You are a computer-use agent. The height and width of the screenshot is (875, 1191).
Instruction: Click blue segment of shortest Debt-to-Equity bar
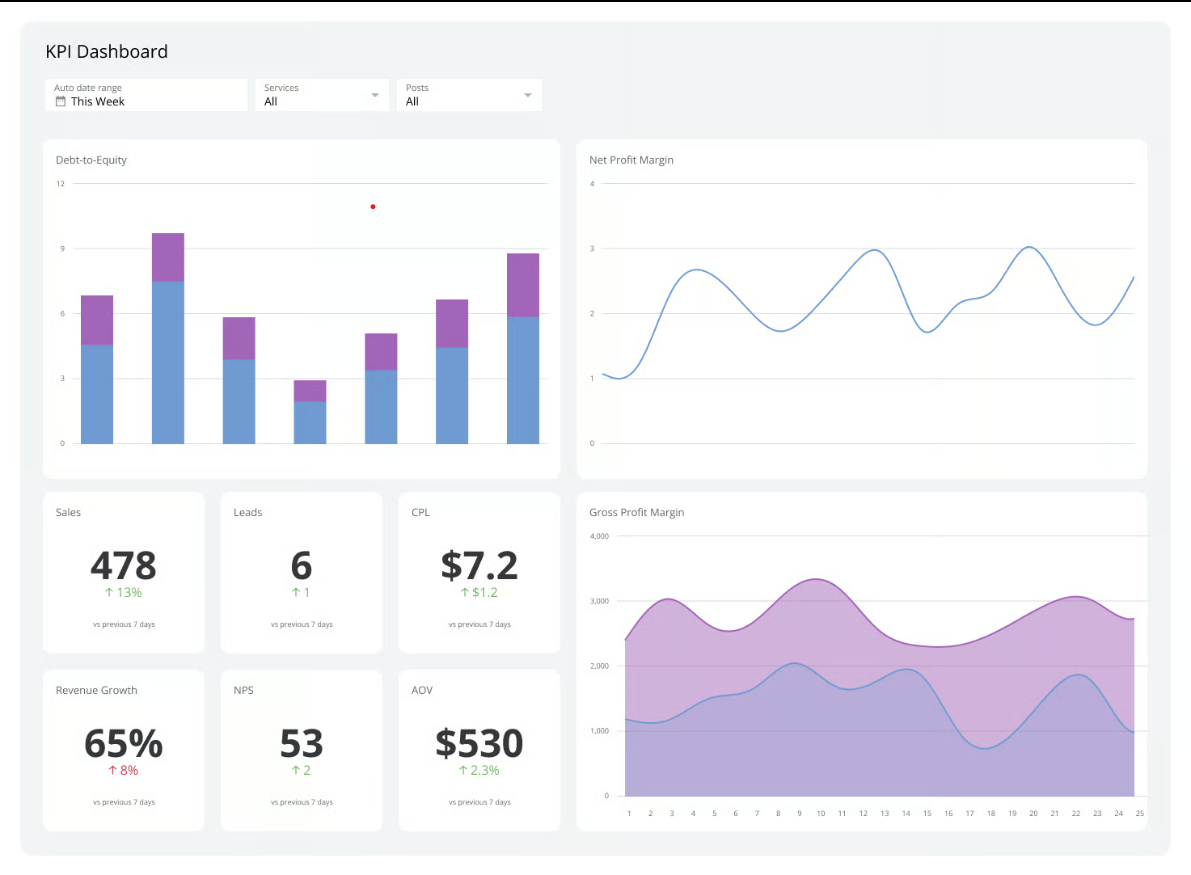click(310, 422)
